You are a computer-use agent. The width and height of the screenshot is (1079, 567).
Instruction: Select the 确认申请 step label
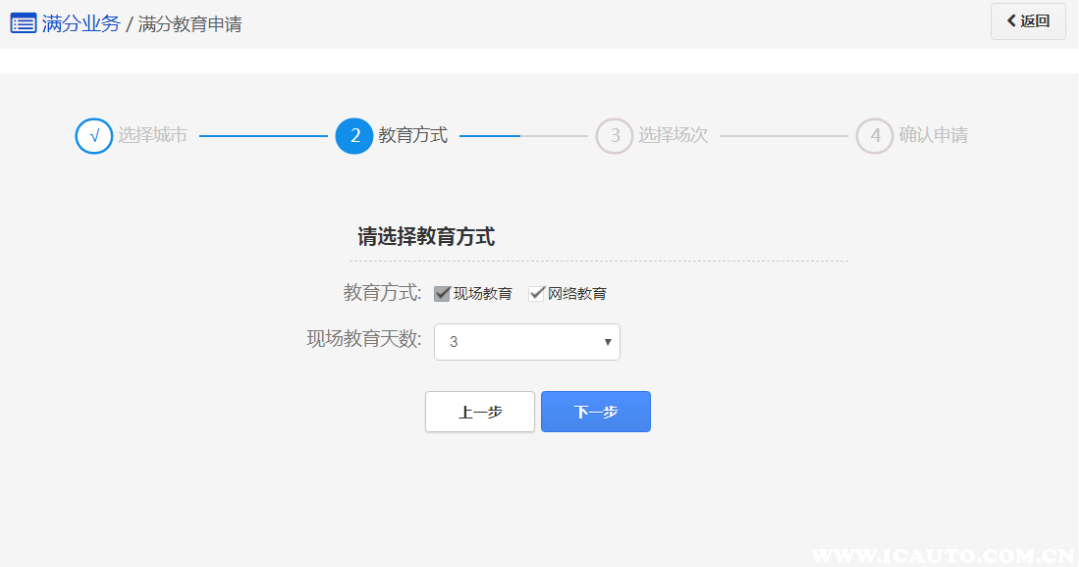(933, 136)
